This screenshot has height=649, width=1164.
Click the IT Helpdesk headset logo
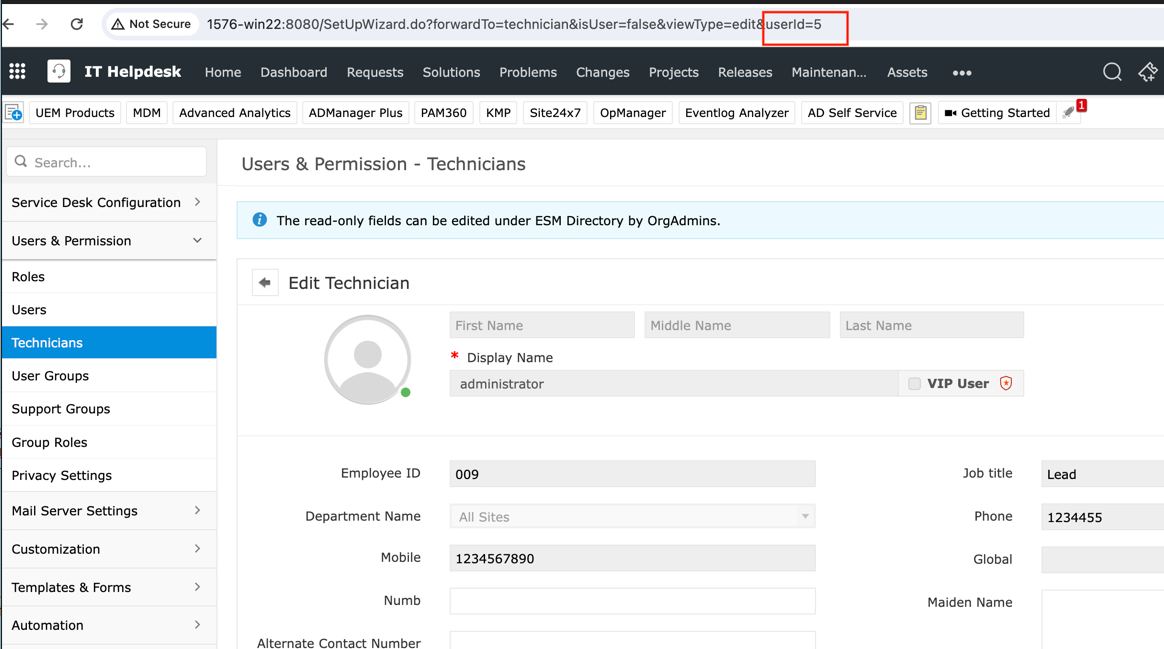coord(59,72)
